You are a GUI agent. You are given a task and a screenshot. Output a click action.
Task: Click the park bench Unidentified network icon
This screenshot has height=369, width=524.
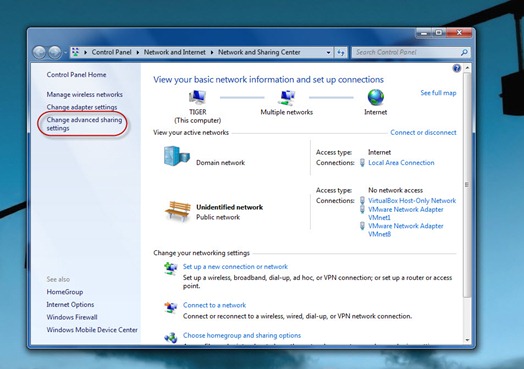[177, 211]
